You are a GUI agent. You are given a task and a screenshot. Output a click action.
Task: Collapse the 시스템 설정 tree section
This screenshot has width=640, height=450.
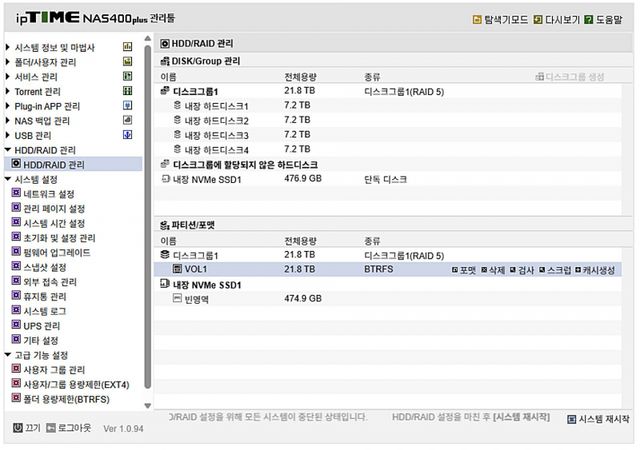8,179
